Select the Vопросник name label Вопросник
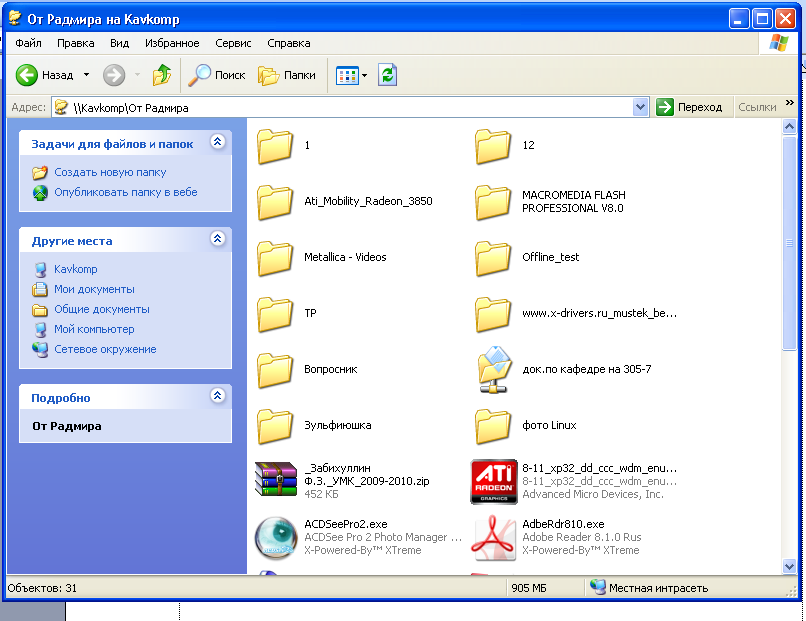Viewport: 806px width, 621px height. pyautogui.click(x=331, y=369)
